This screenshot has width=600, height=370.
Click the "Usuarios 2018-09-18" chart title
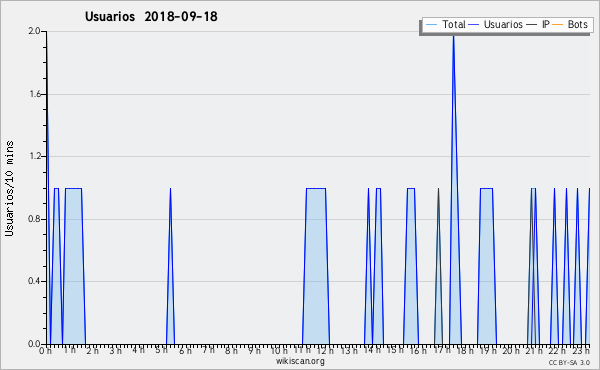coord(151,16)
